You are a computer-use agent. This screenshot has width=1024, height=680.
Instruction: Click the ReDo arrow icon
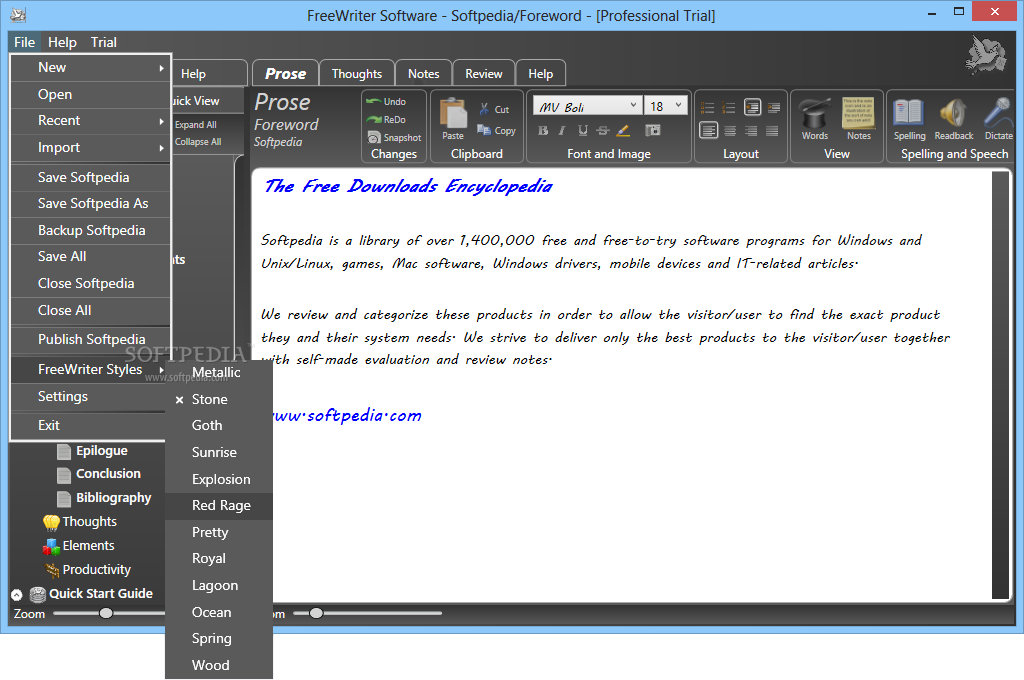click(374, 120)
